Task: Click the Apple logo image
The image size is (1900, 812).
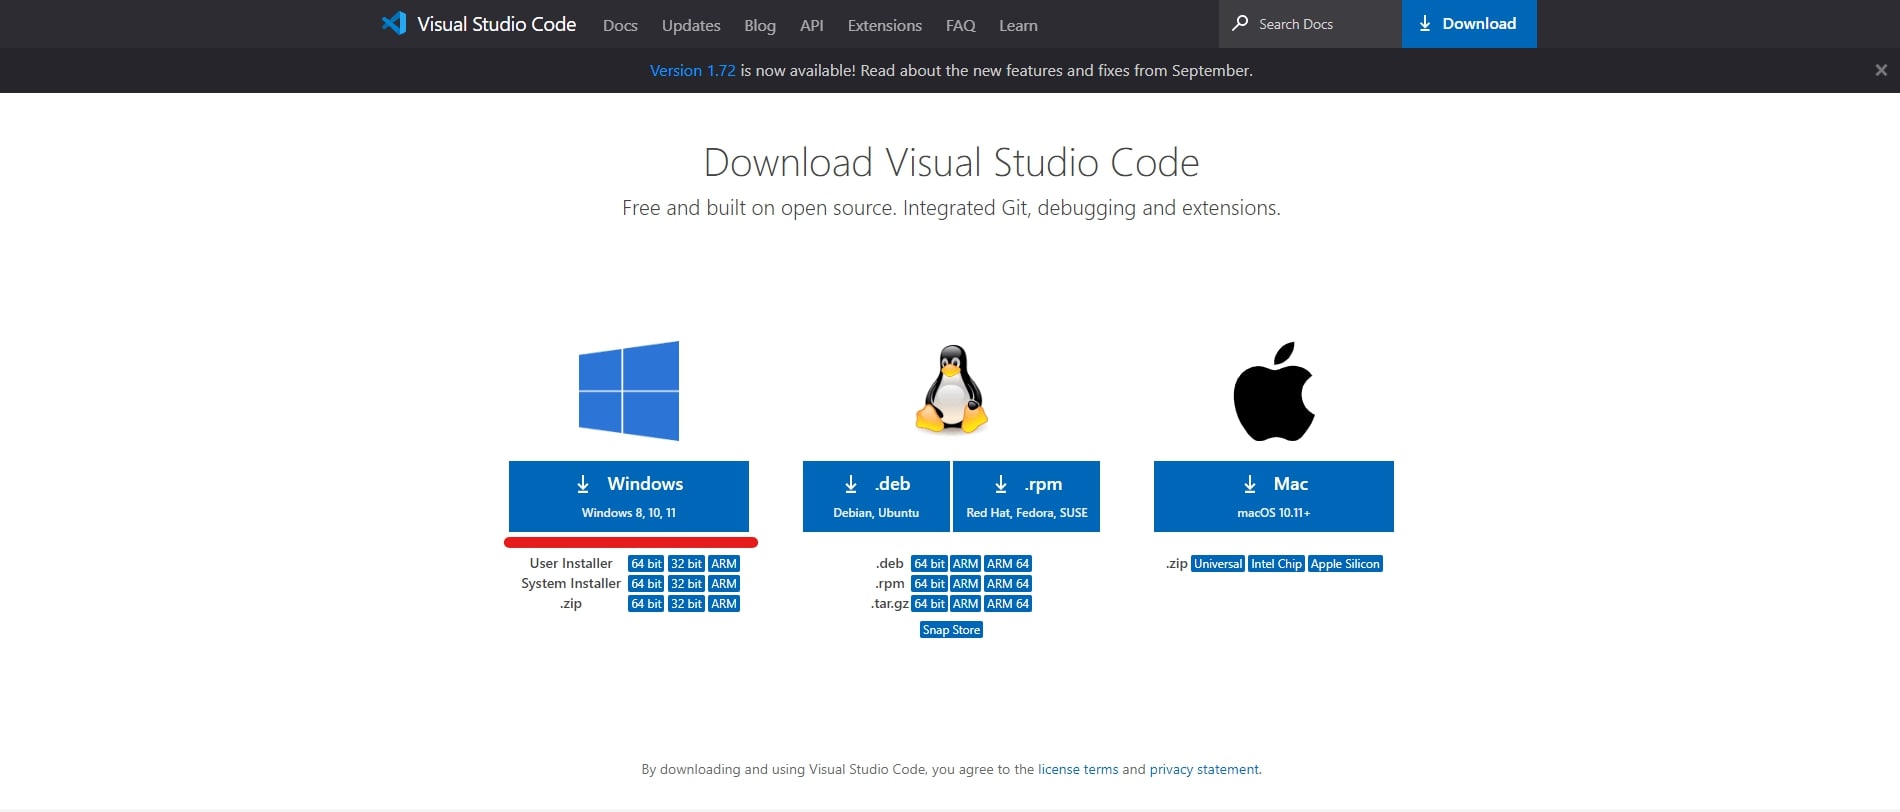Action: tap(1274, 391)
